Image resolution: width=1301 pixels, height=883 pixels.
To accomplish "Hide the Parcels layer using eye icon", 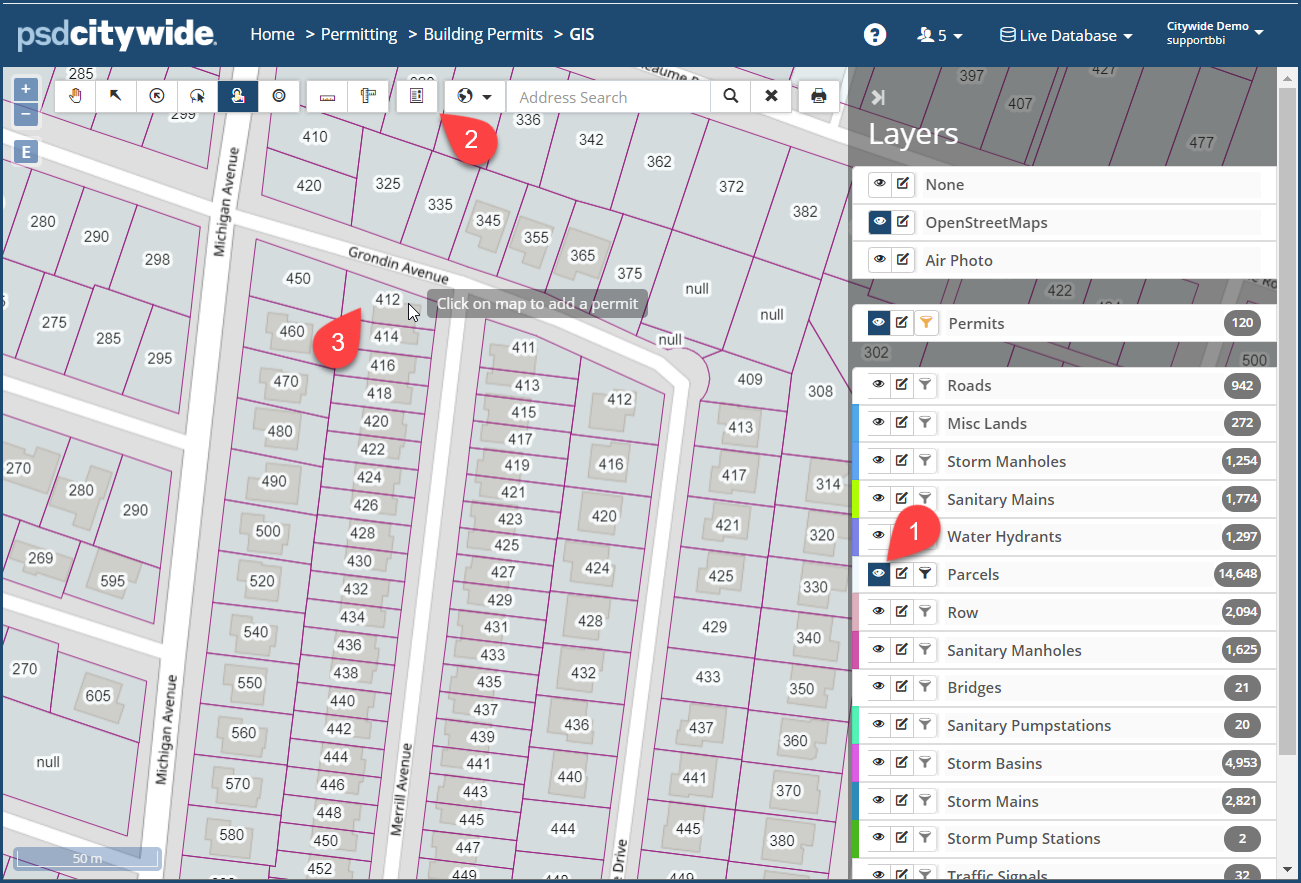I will (879, 574).
